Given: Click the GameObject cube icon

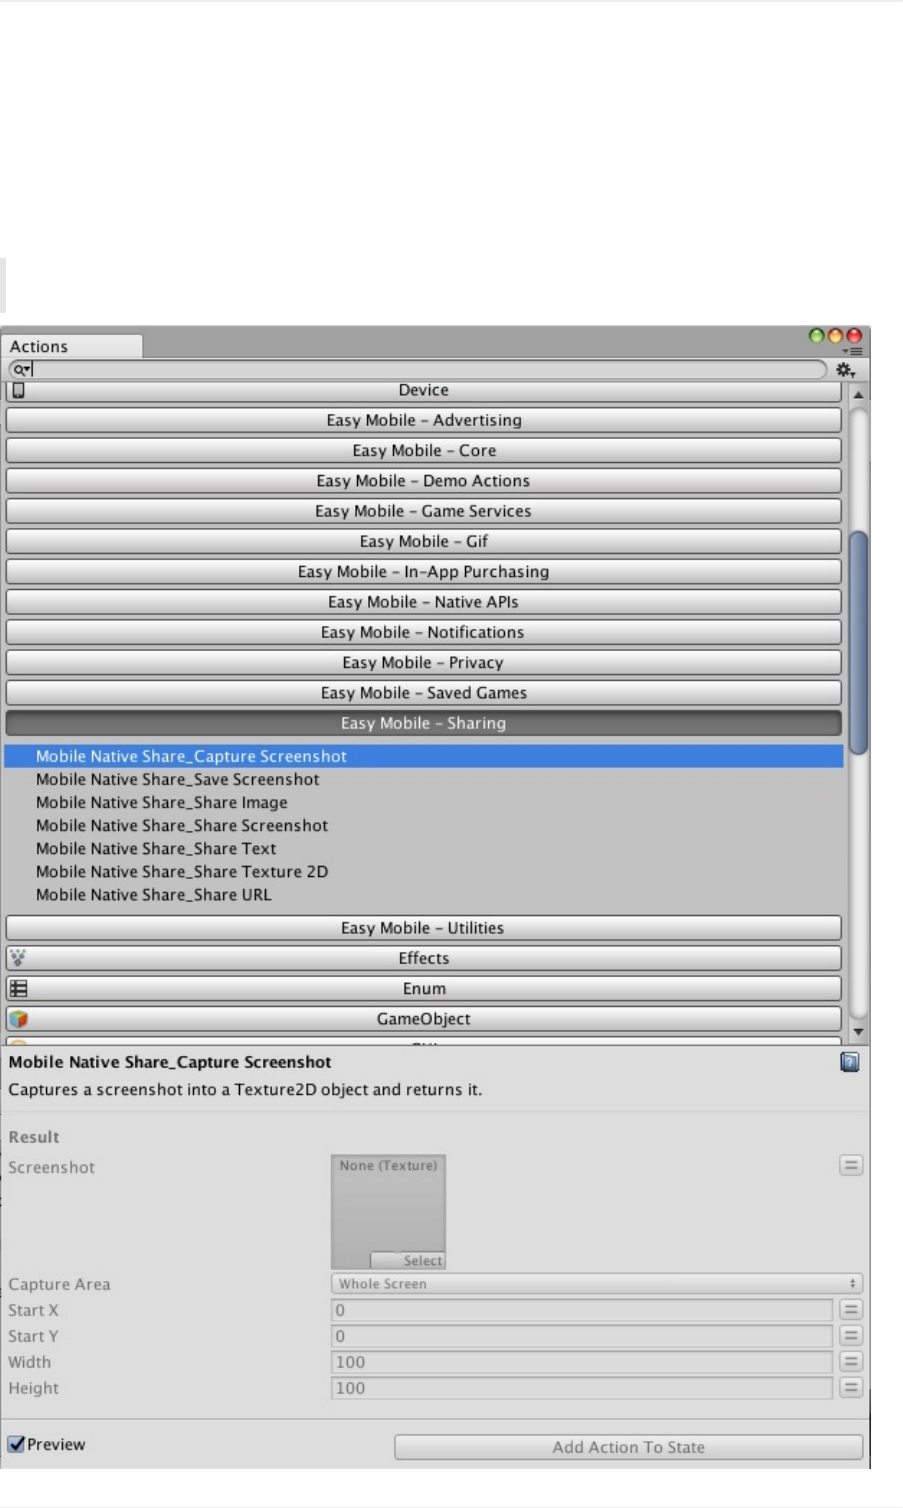Looking at the screenshot, I should (x=18, y=1019).
